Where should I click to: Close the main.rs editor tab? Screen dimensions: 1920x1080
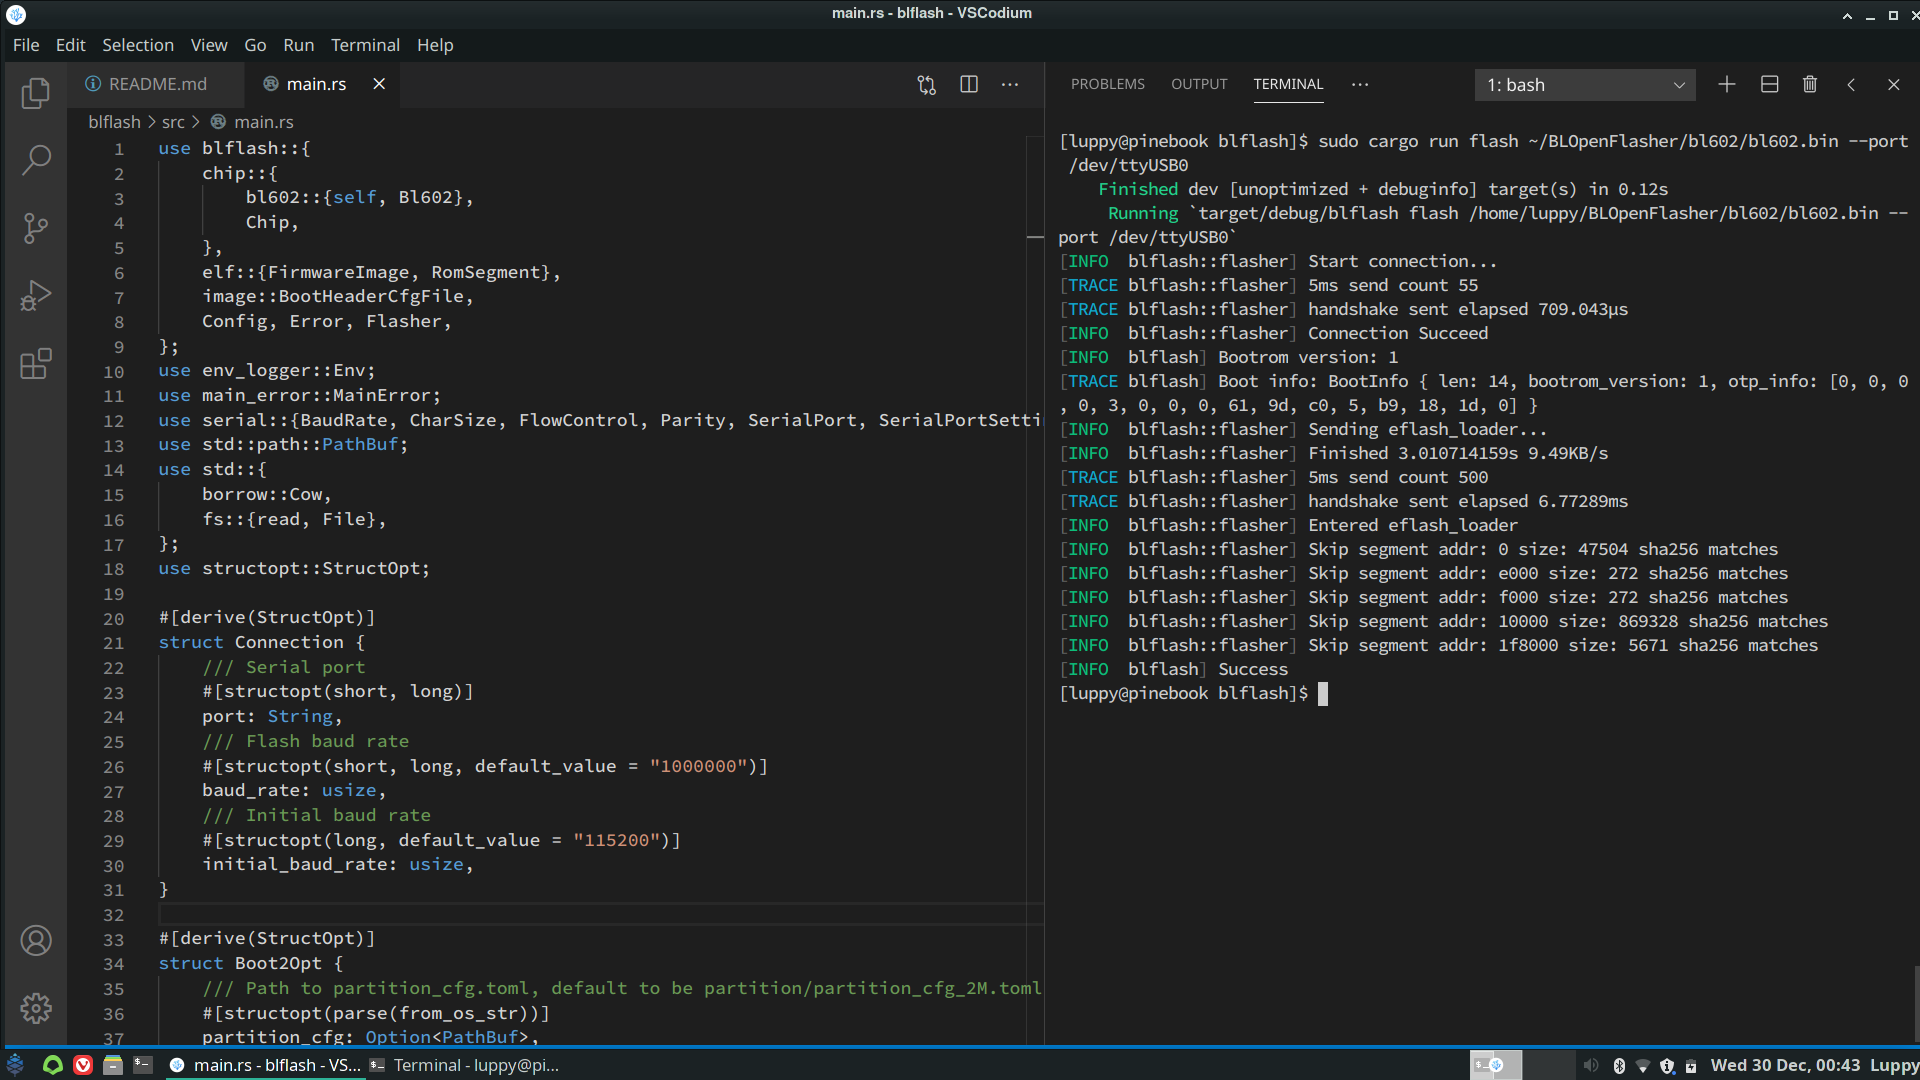pyautogui.click(x=379, y=85)
